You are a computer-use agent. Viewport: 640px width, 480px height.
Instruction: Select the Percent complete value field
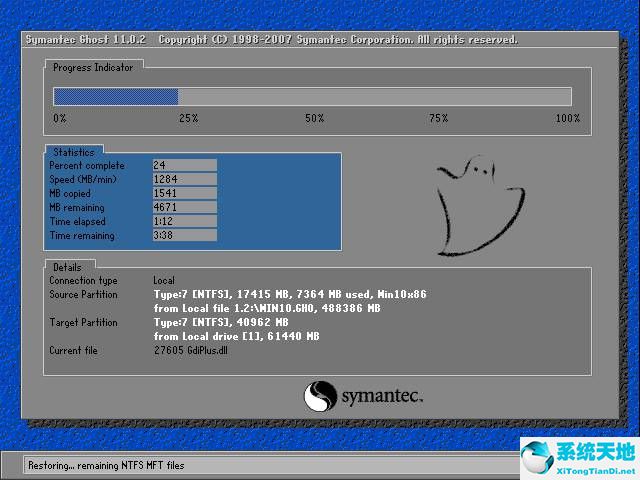(184, 166)
